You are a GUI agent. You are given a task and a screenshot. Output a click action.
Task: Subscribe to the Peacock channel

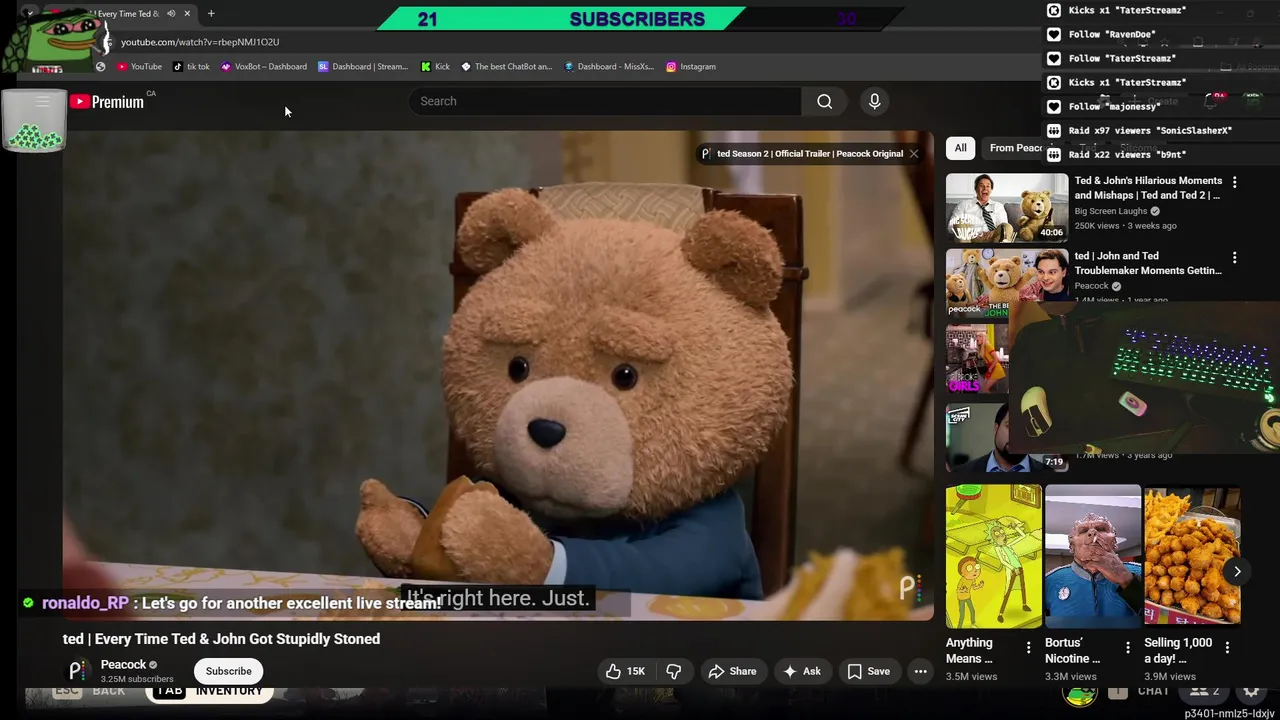229,671
